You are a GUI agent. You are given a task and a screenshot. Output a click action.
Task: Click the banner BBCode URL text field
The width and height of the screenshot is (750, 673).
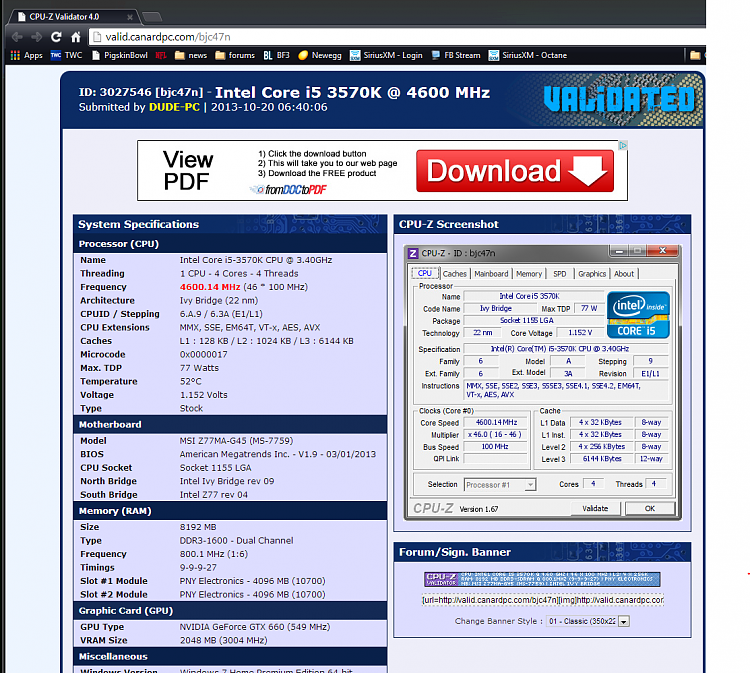tap(543, 600)
